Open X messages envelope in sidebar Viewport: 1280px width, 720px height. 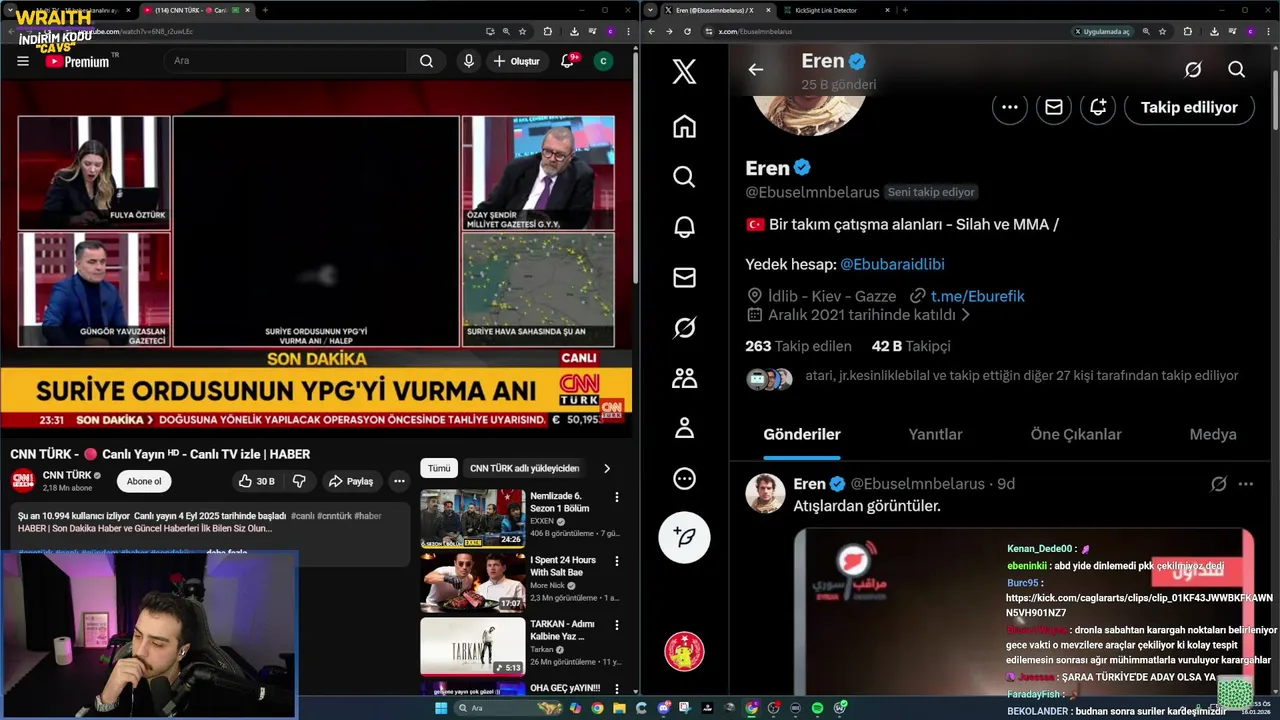(684, 277)
